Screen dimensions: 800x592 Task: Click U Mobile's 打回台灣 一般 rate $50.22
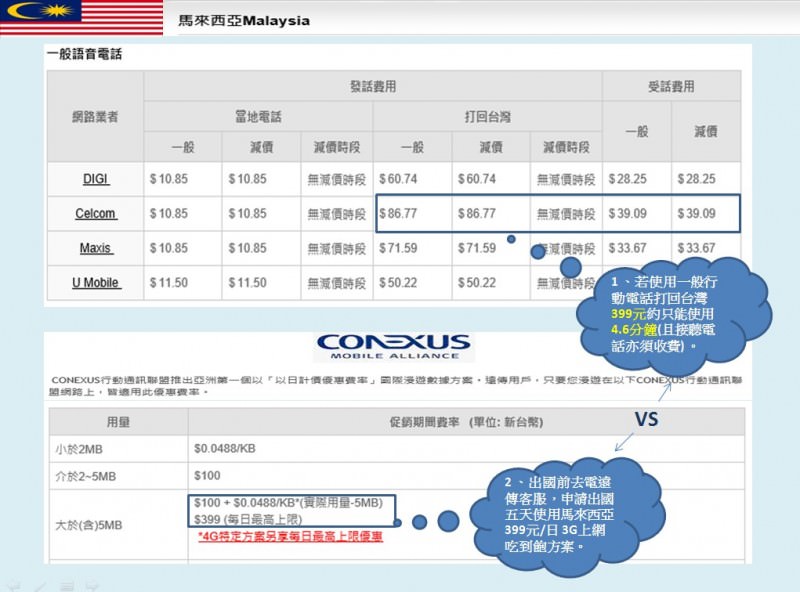398,283
